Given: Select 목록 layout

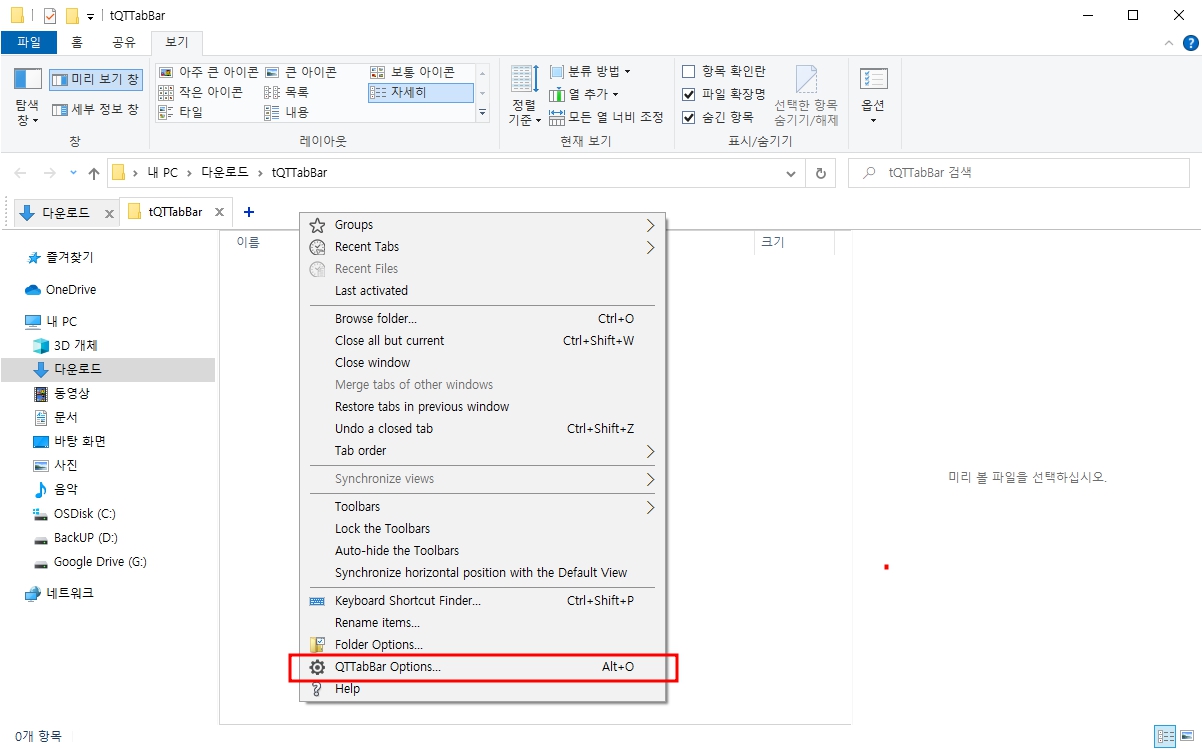Looking at the screenshot, I should point(287,92).
